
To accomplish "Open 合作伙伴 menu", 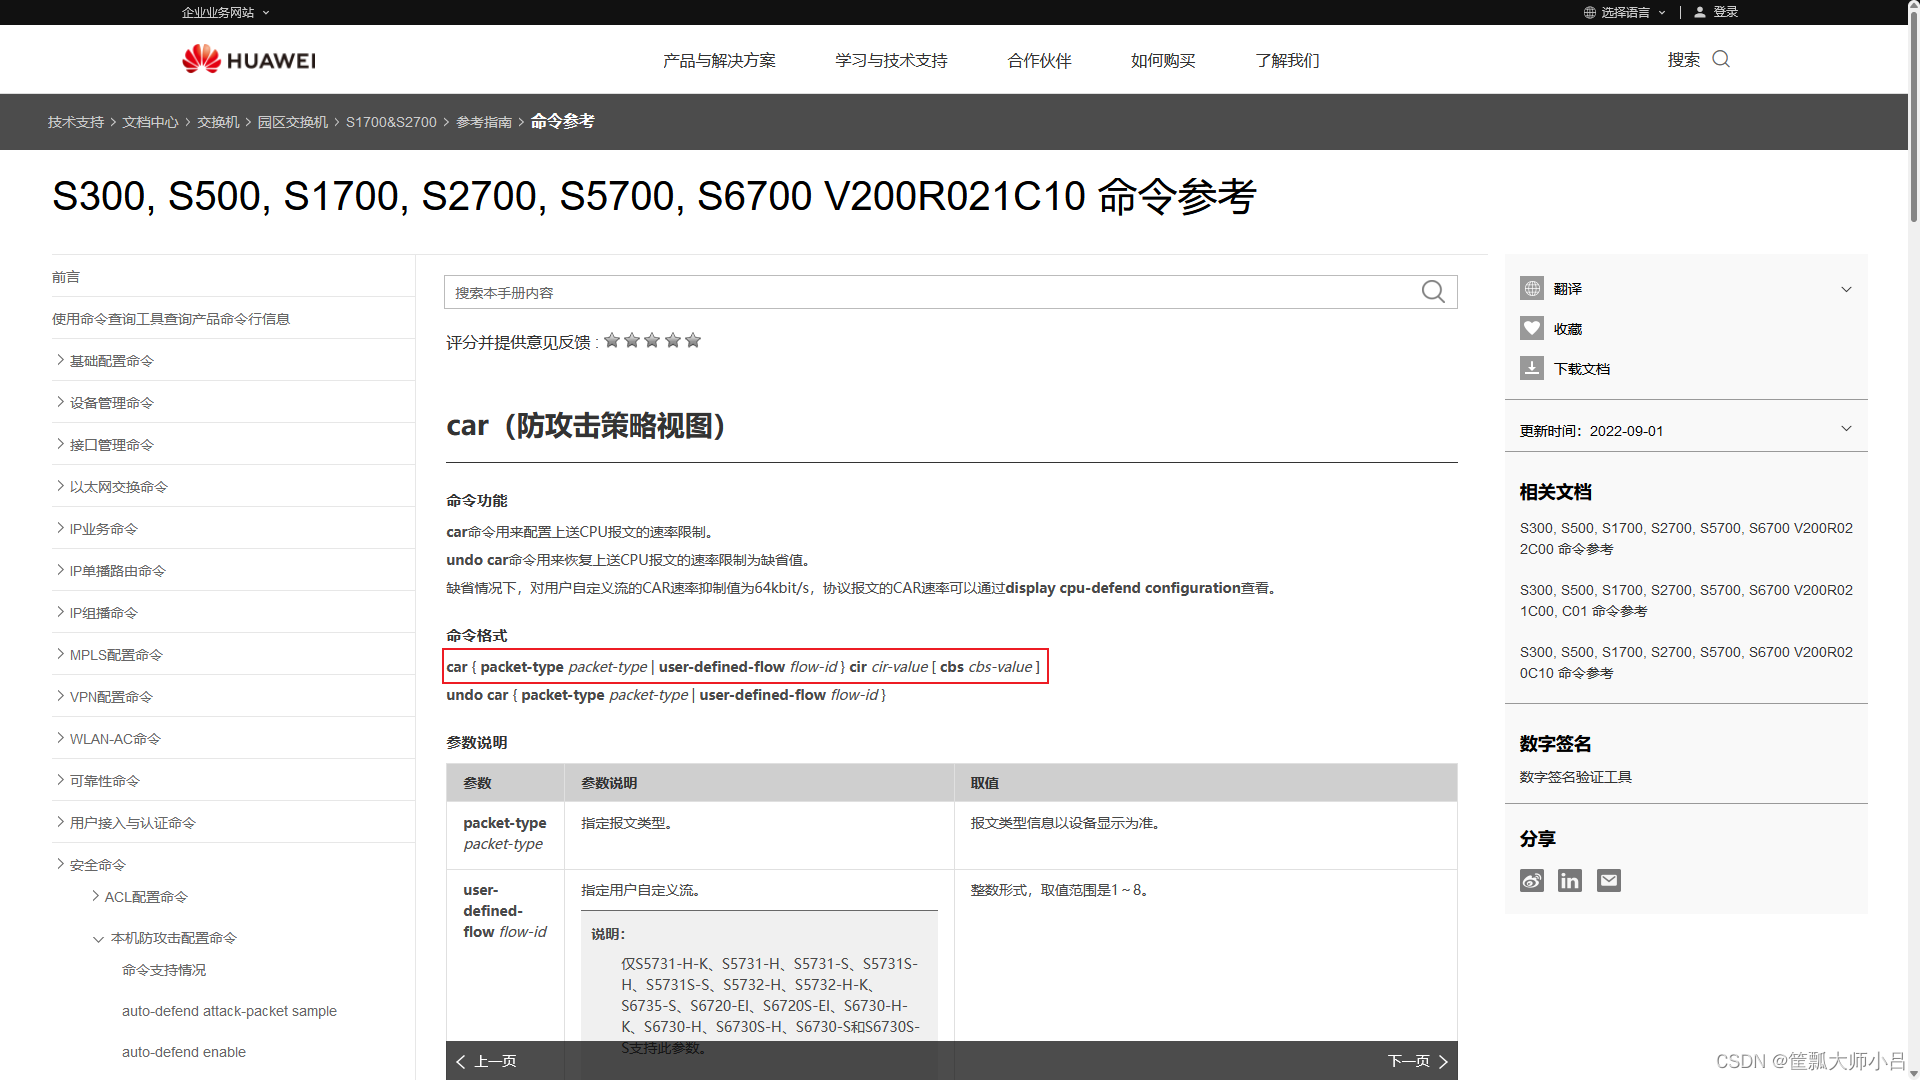I will 1039,60.
